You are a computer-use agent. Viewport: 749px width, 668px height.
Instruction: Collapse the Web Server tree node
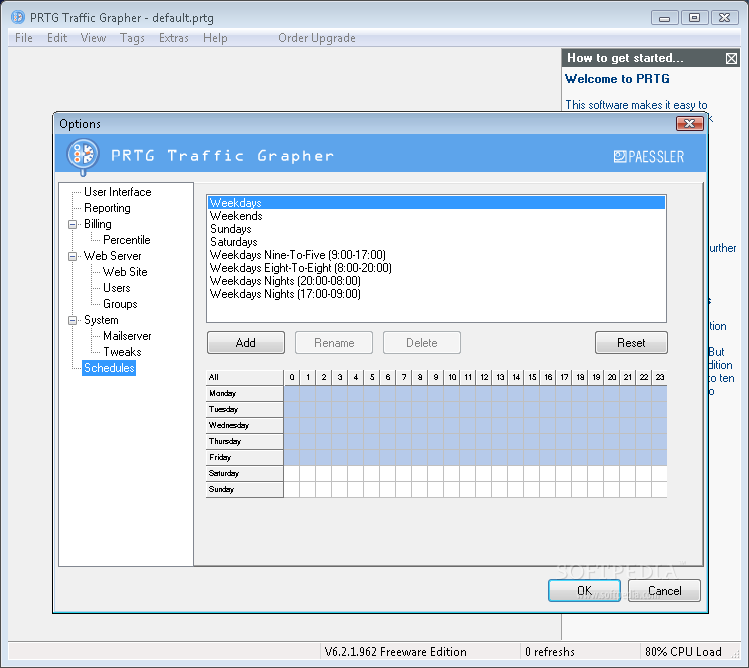pos(73,256)
